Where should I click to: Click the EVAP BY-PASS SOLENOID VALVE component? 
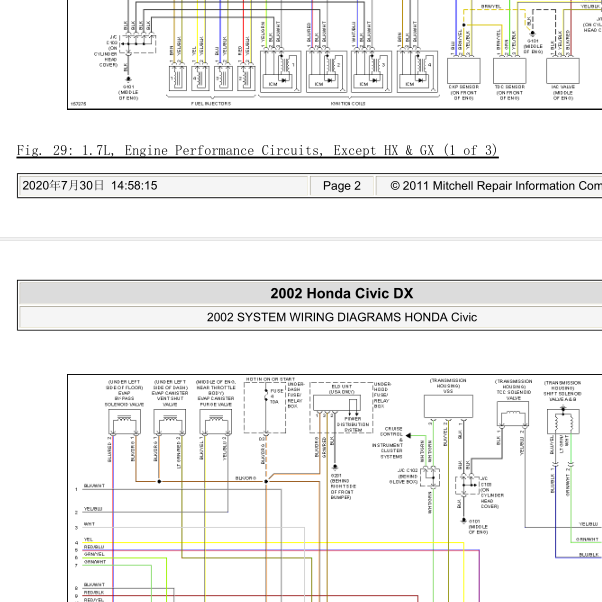[x=124, y=422]
